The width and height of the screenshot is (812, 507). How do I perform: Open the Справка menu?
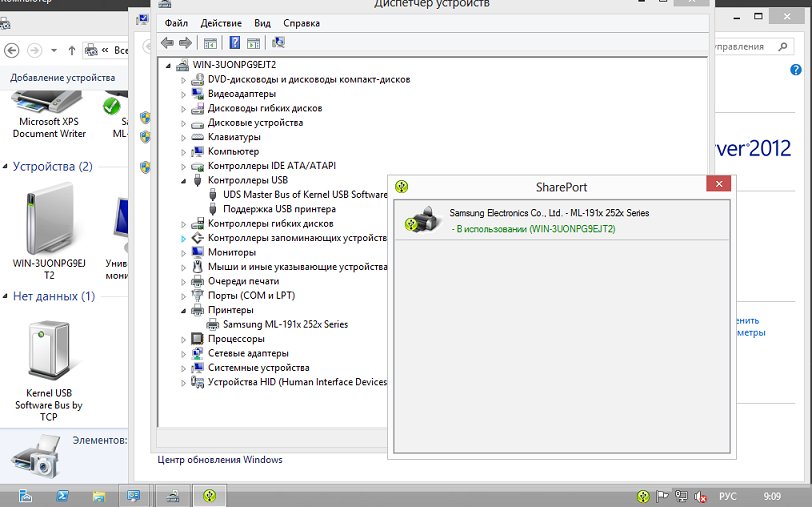(x=301, y=23)
